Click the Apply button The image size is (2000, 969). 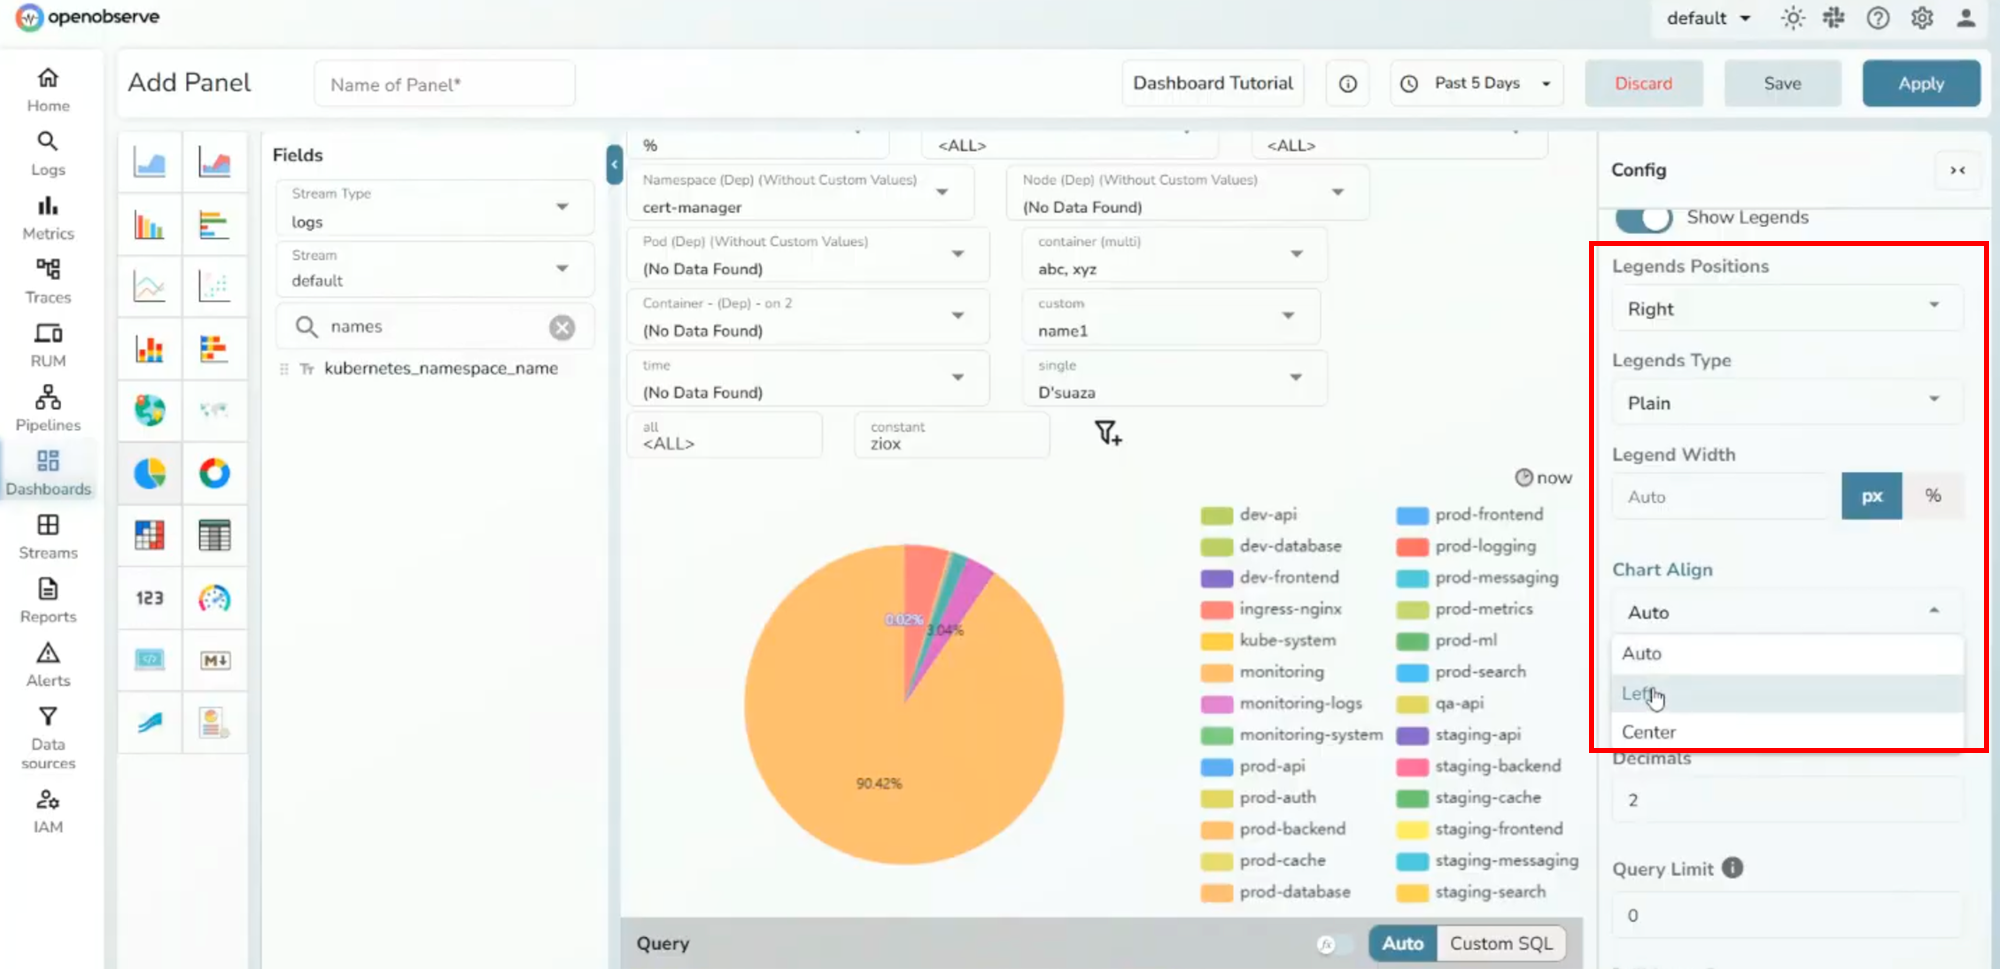point(1920,83)
